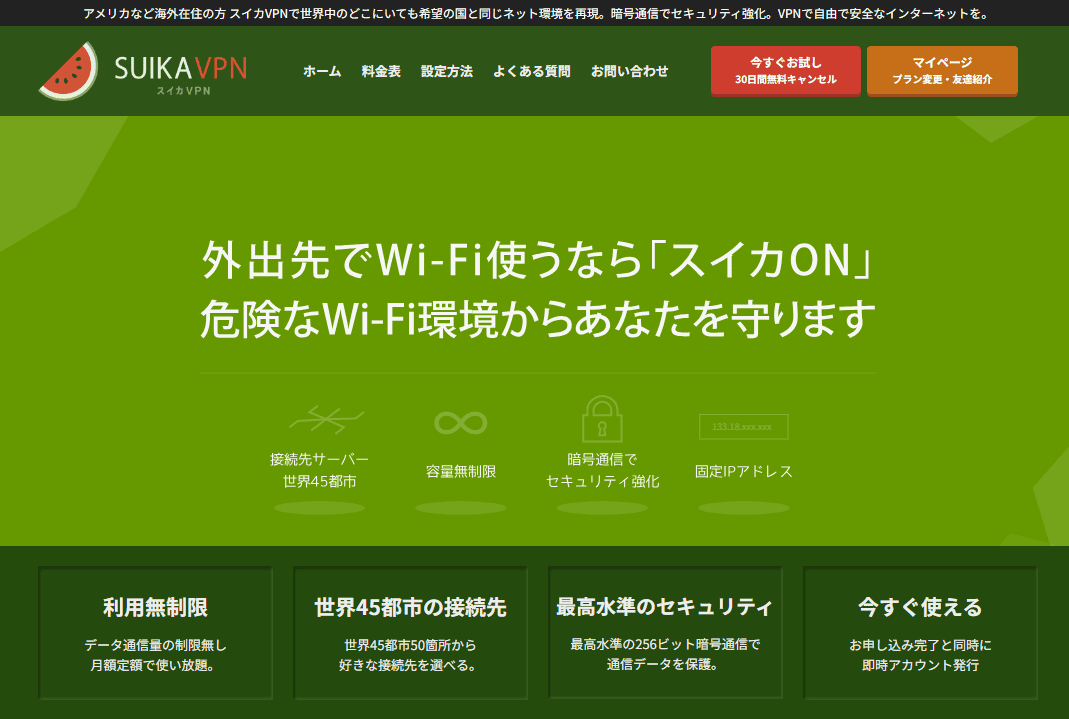
Task: Open the ホーム menu item
Action: (x=322, y=71)
